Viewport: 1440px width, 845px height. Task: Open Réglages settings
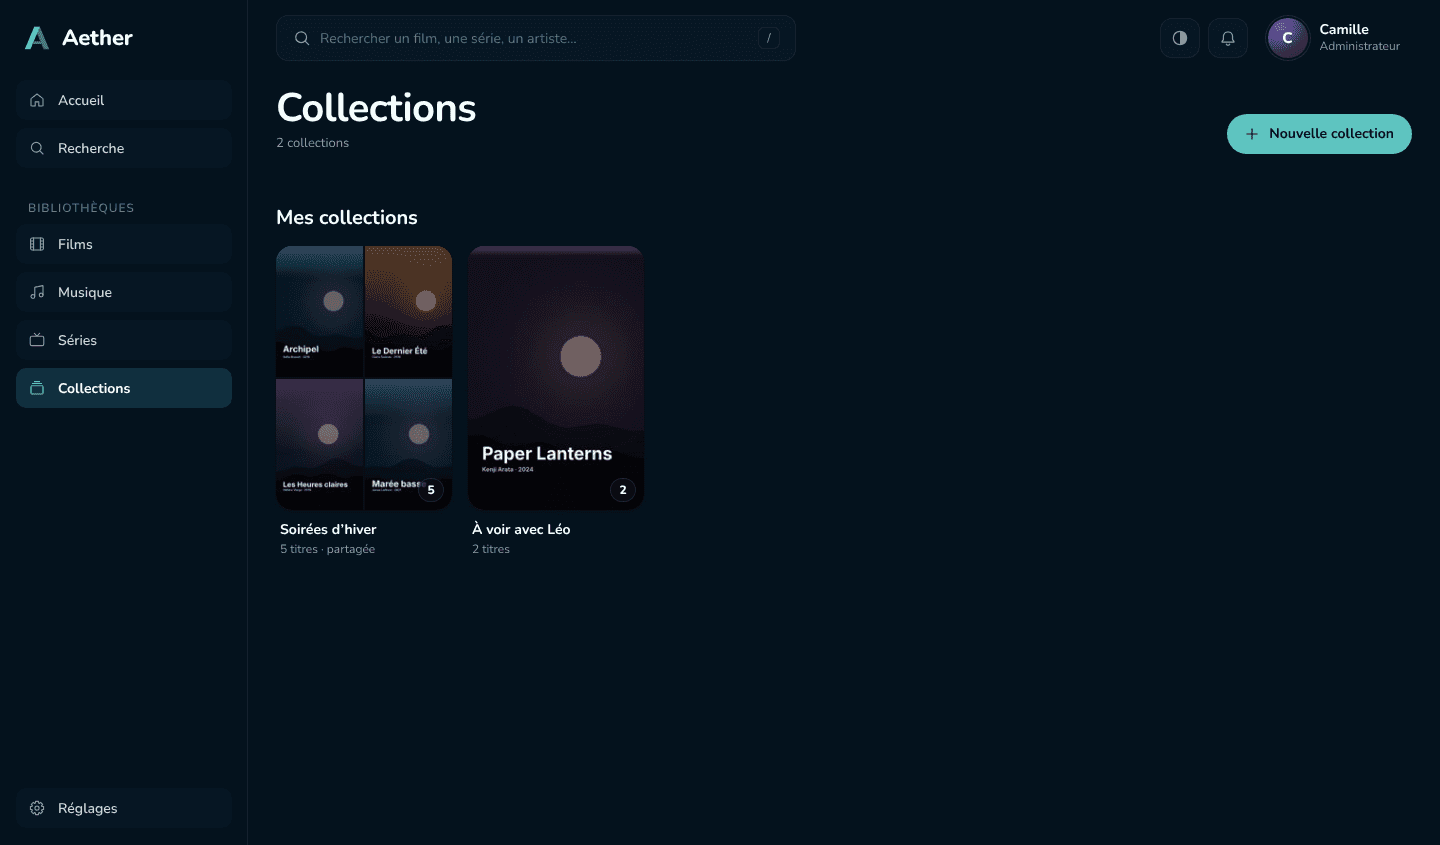124,808
